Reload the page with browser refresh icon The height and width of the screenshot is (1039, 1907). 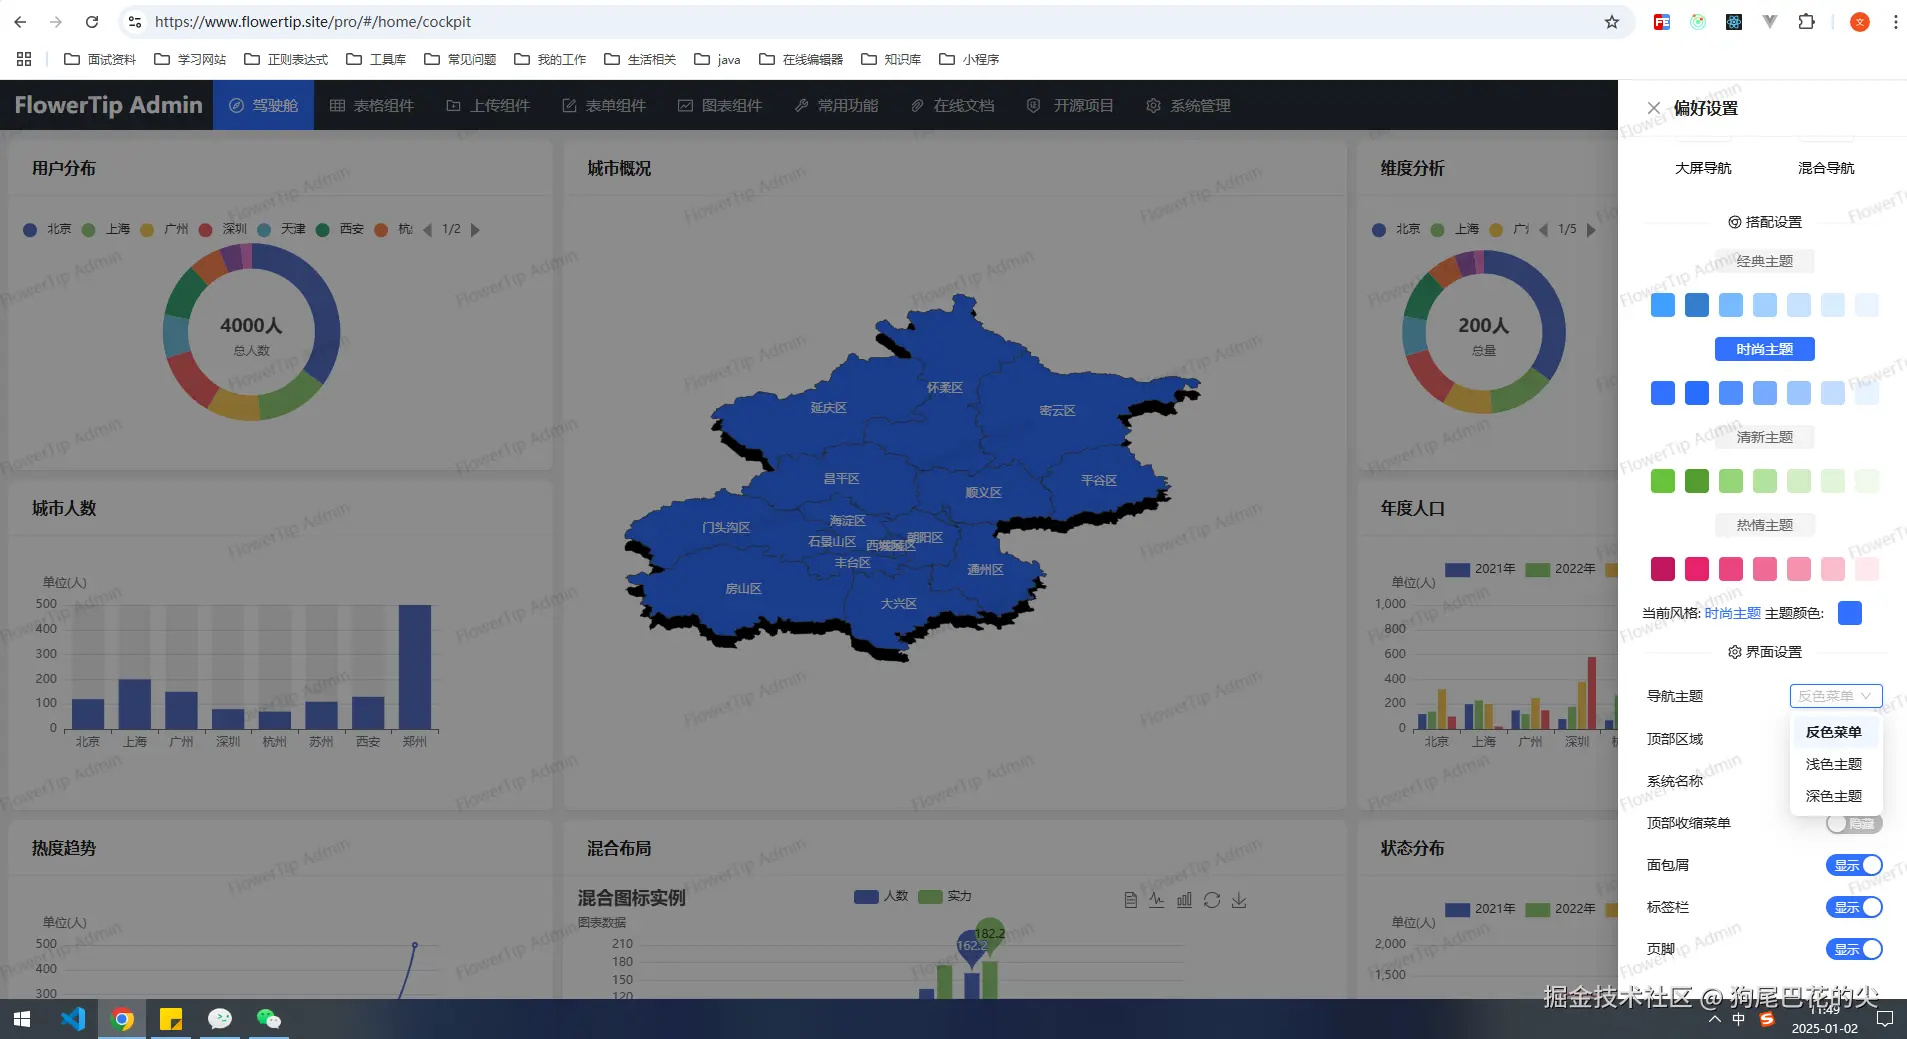[92, 22]
